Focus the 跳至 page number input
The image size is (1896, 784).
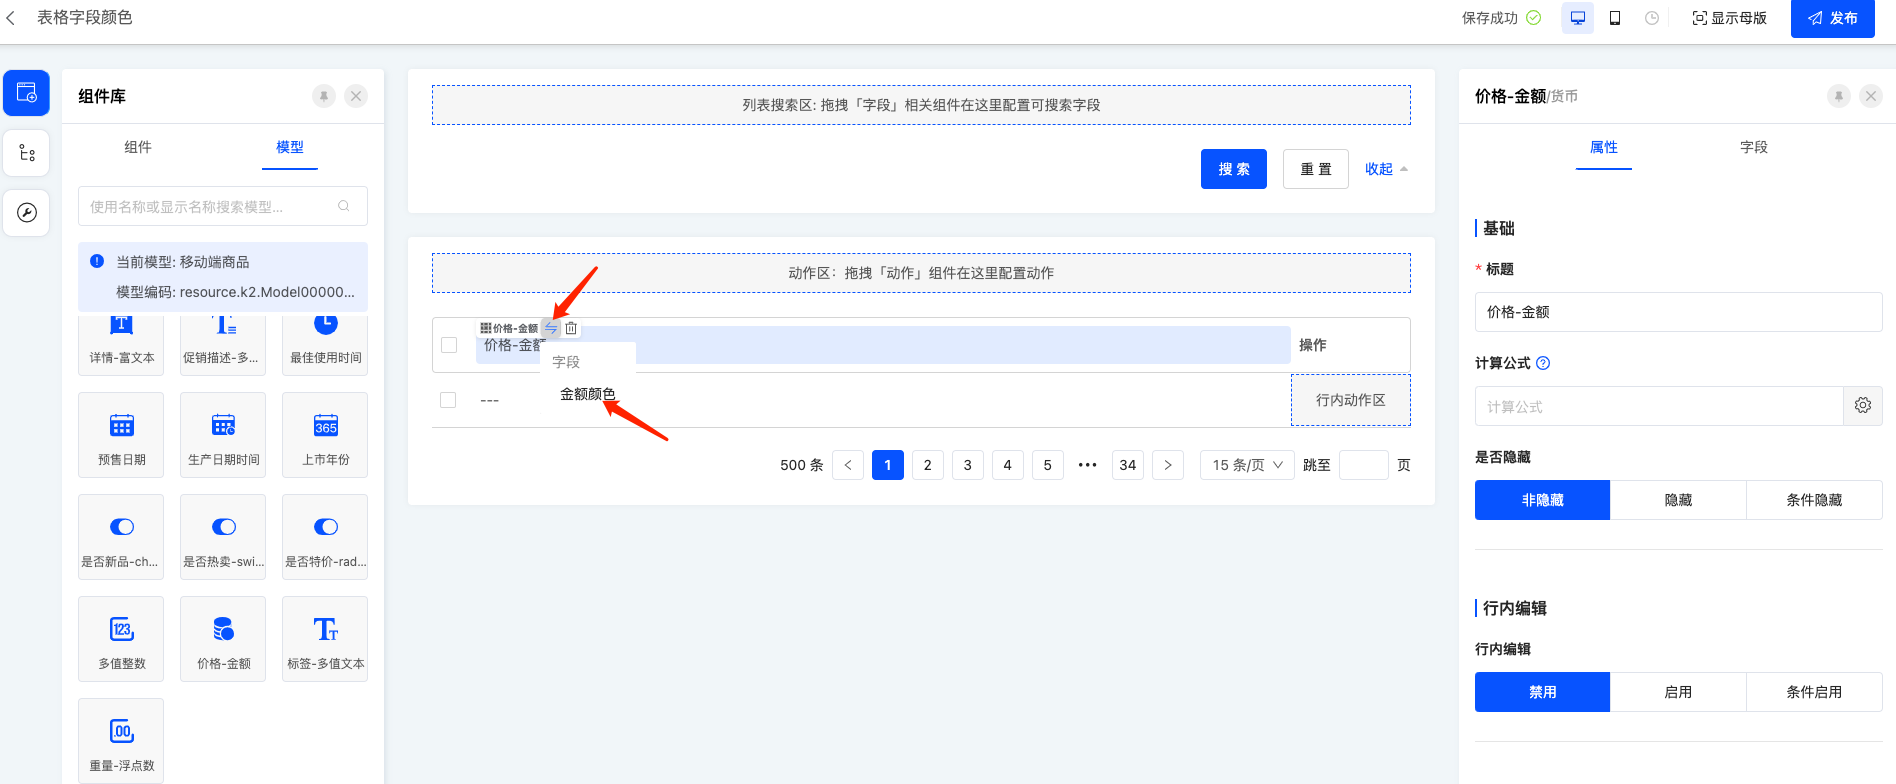[1364, 465]
